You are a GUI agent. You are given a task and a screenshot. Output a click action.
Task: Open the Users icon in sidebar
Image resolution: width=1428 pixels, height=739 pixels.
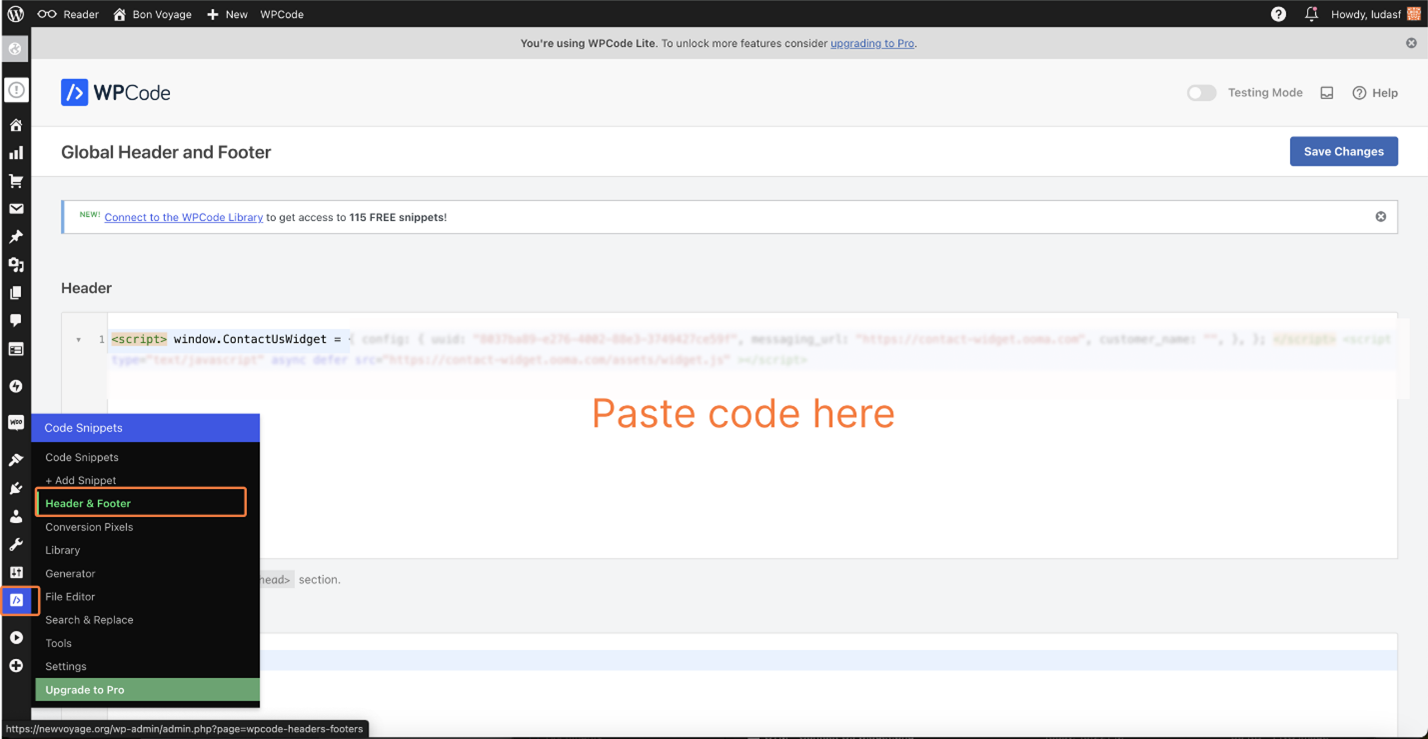[16, 517]
